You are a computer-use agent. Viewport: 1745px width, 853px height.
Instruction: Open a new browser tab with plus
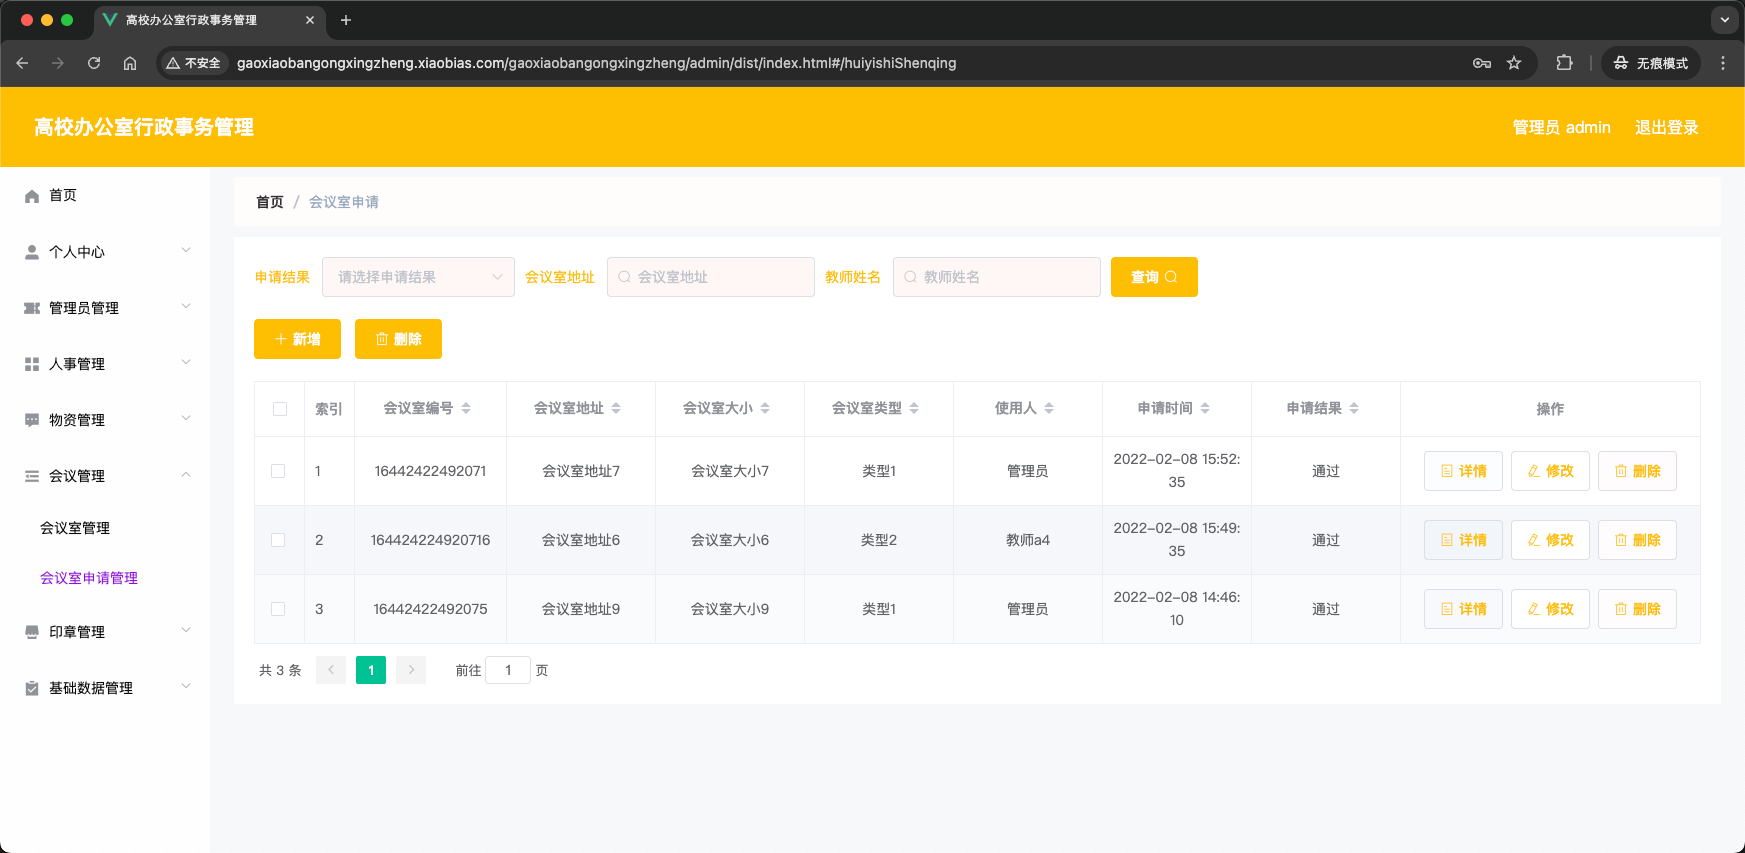click(x=346, y=20)
